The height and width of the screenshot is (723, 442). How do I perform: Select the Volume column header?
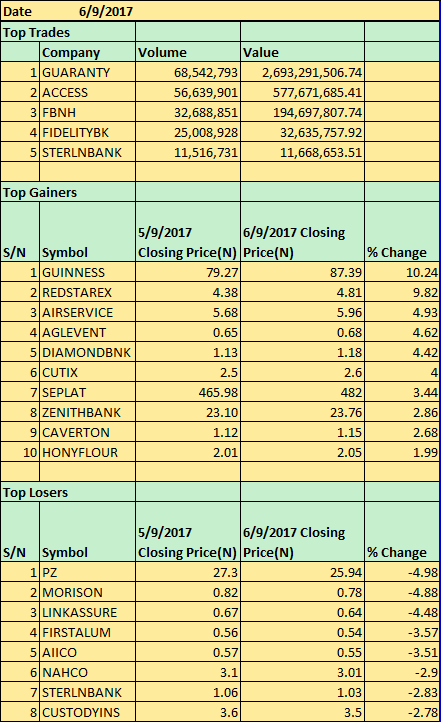click(x=188, y=52)
